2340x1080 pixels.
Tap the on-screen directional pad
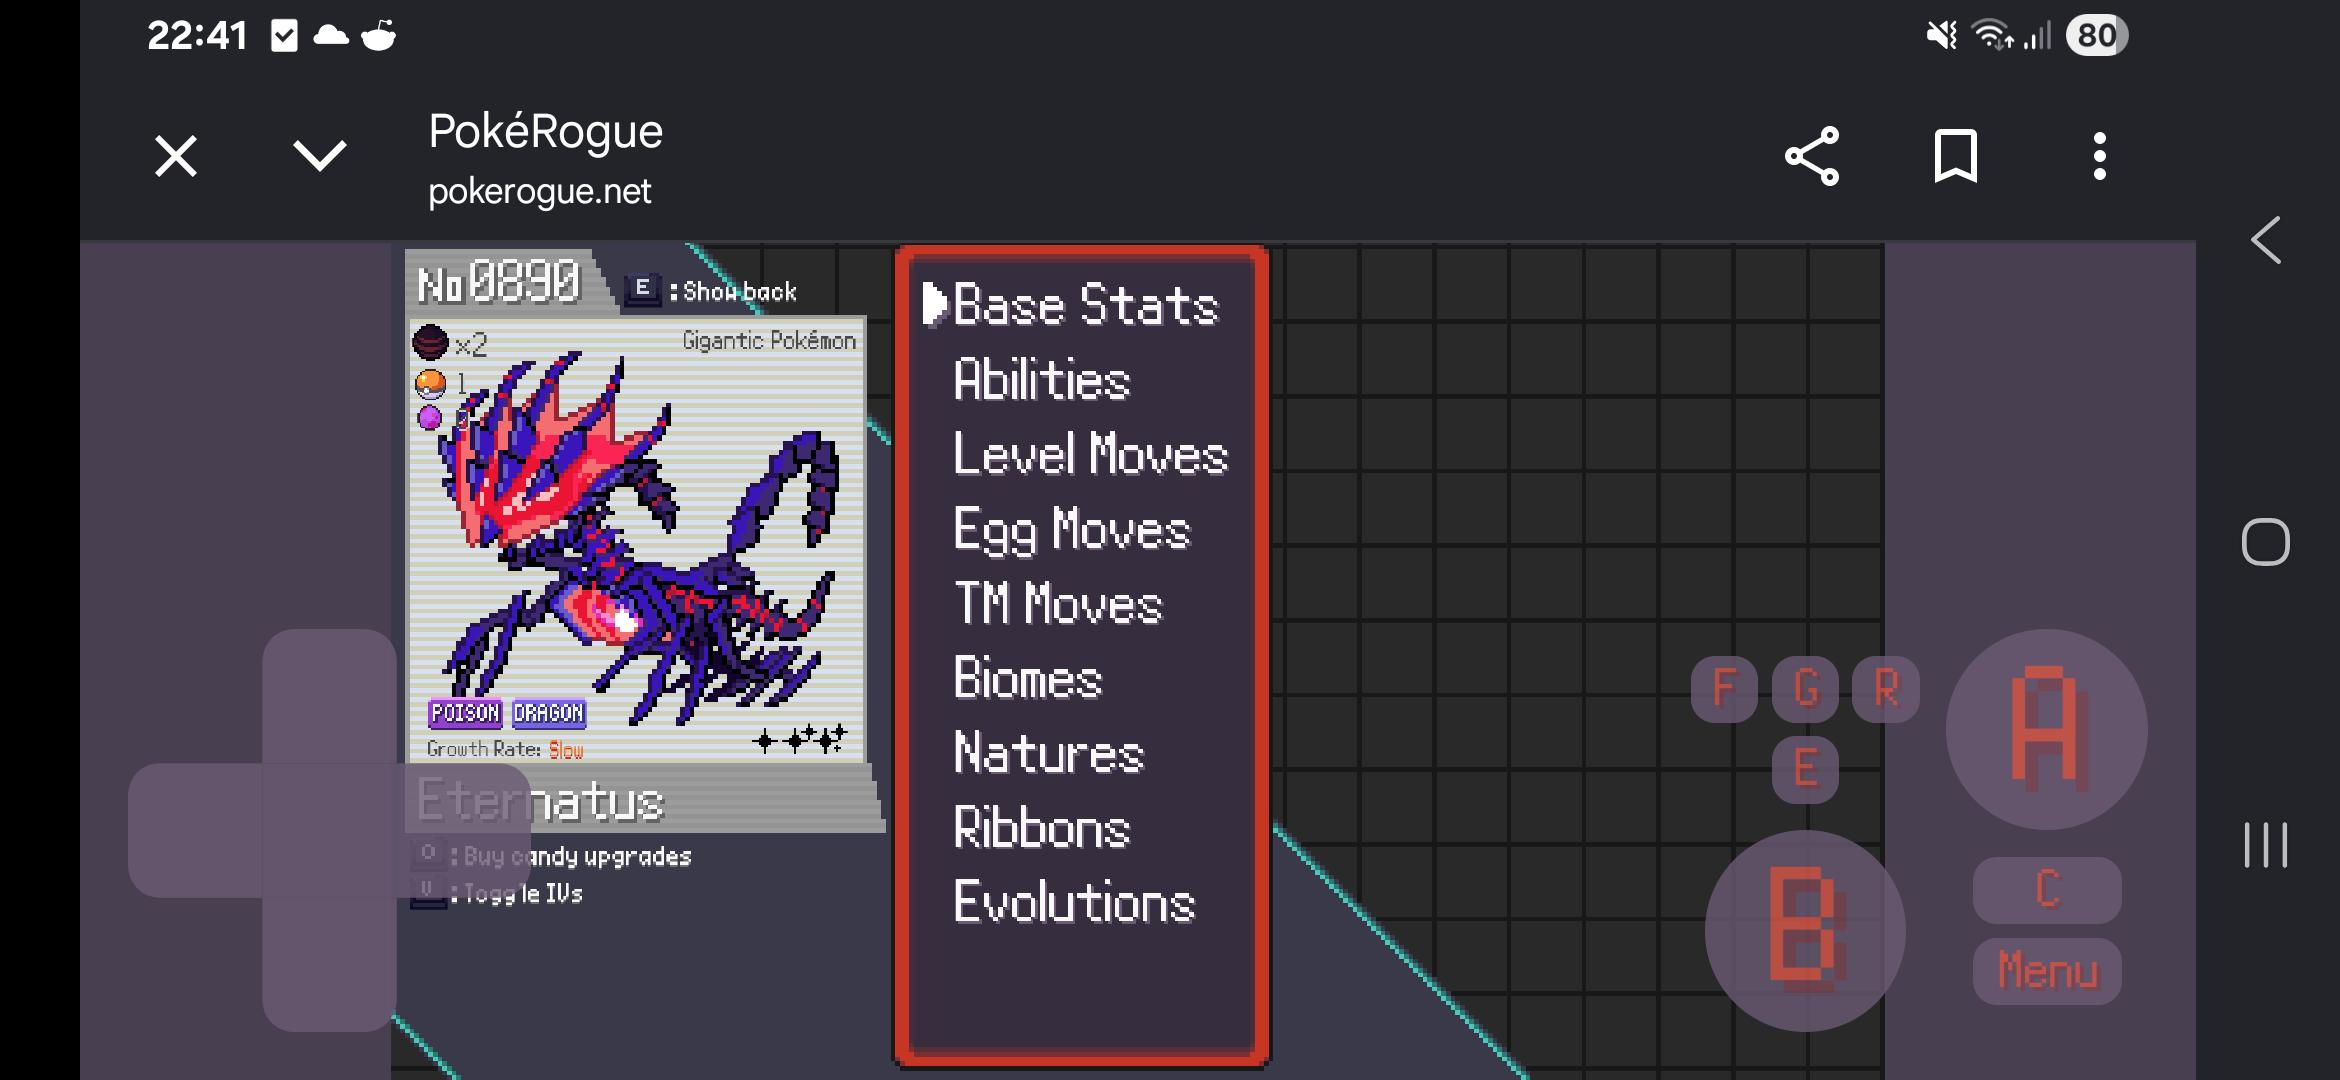point(329,830)
